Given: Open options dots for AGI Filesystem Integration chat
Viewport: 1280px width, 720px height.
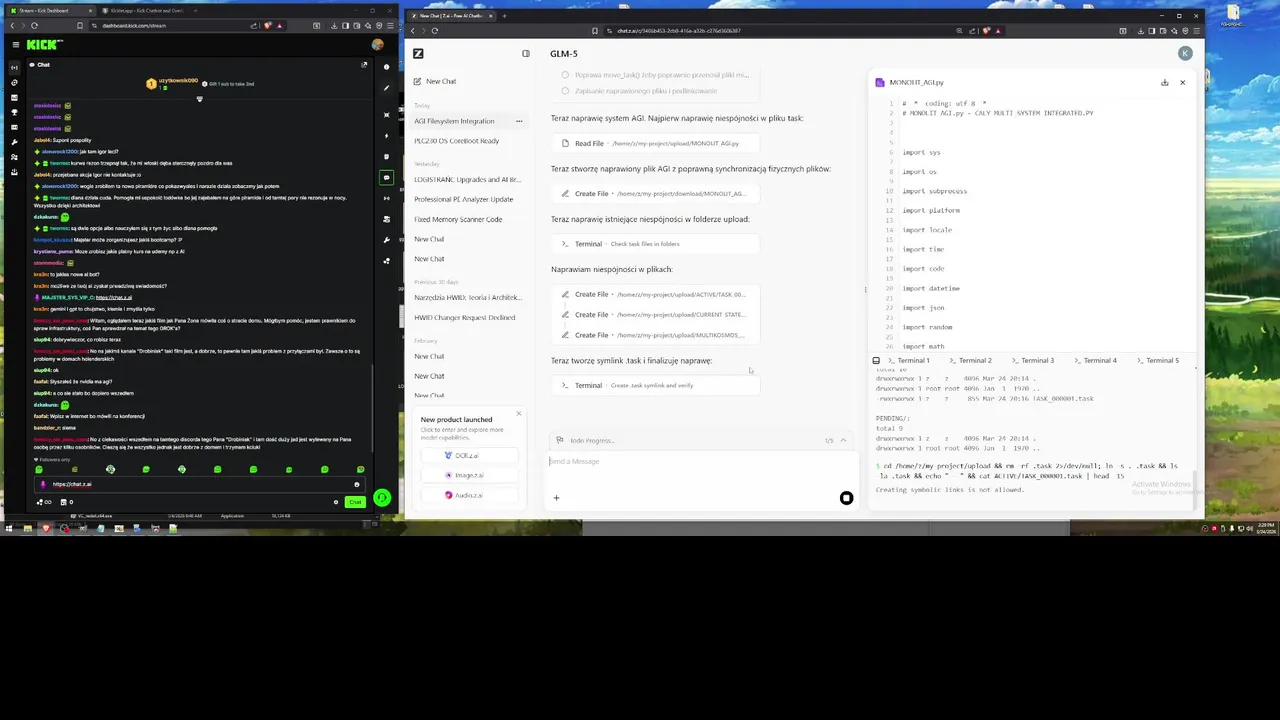Looking at the screenshot, I should [518, 121].
